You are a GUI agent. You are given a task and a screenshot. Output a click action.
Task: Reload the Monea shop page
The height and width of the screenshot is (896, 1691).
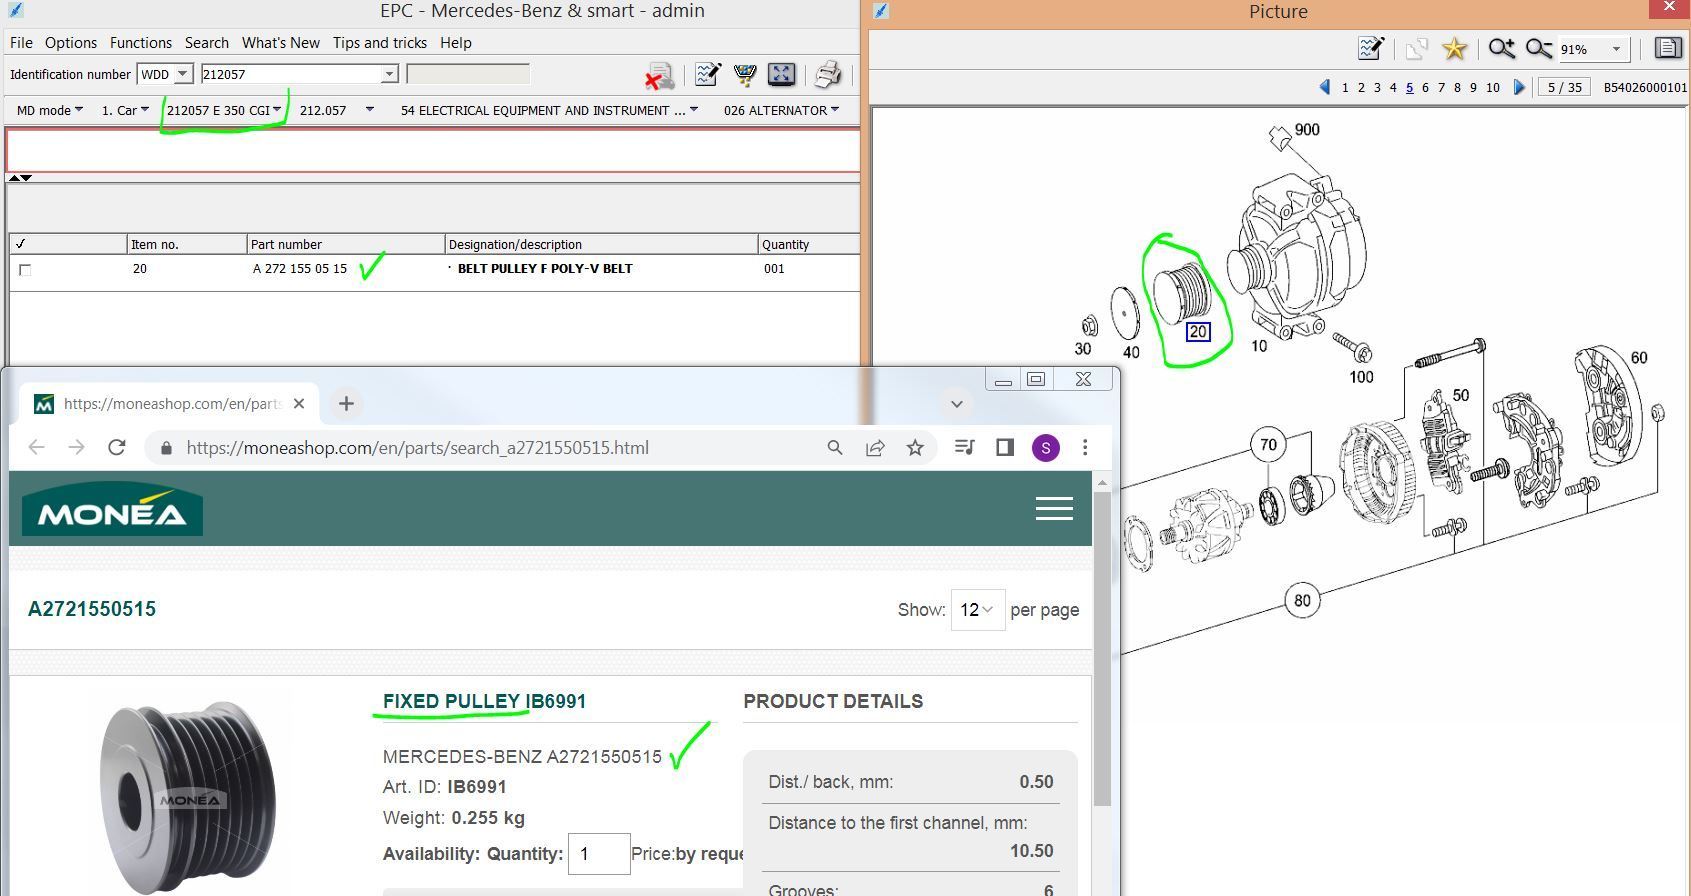[117, 448]
